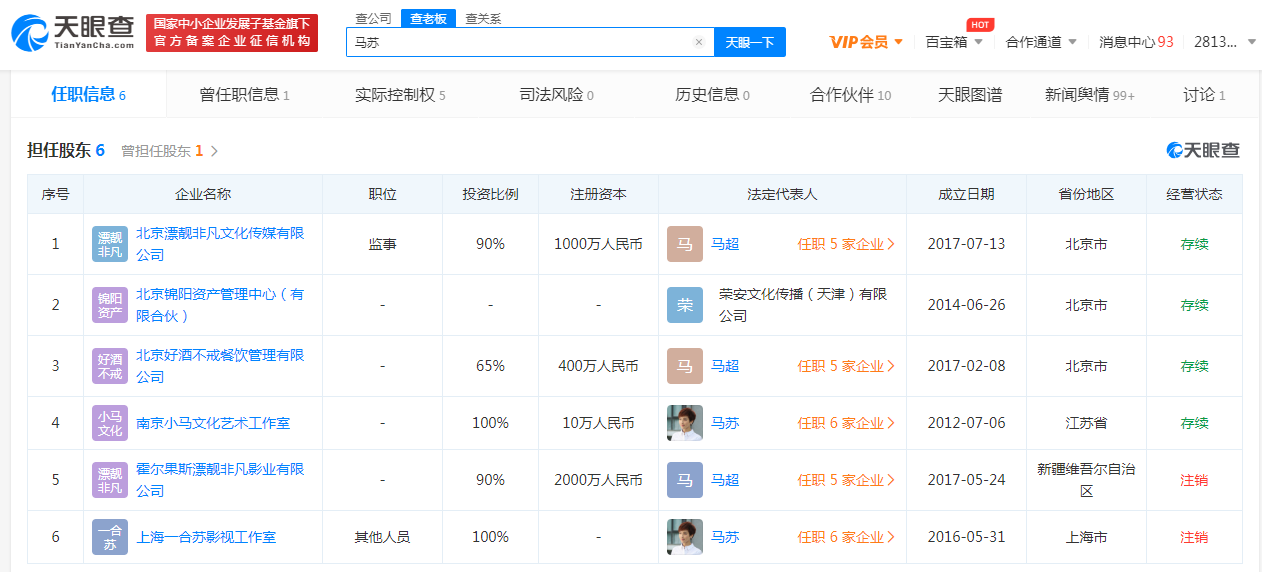Click the 一合苏 company logo icon
Image resolution: width=1262 pixels, height=572 pixels.
[x=110, y=537]
